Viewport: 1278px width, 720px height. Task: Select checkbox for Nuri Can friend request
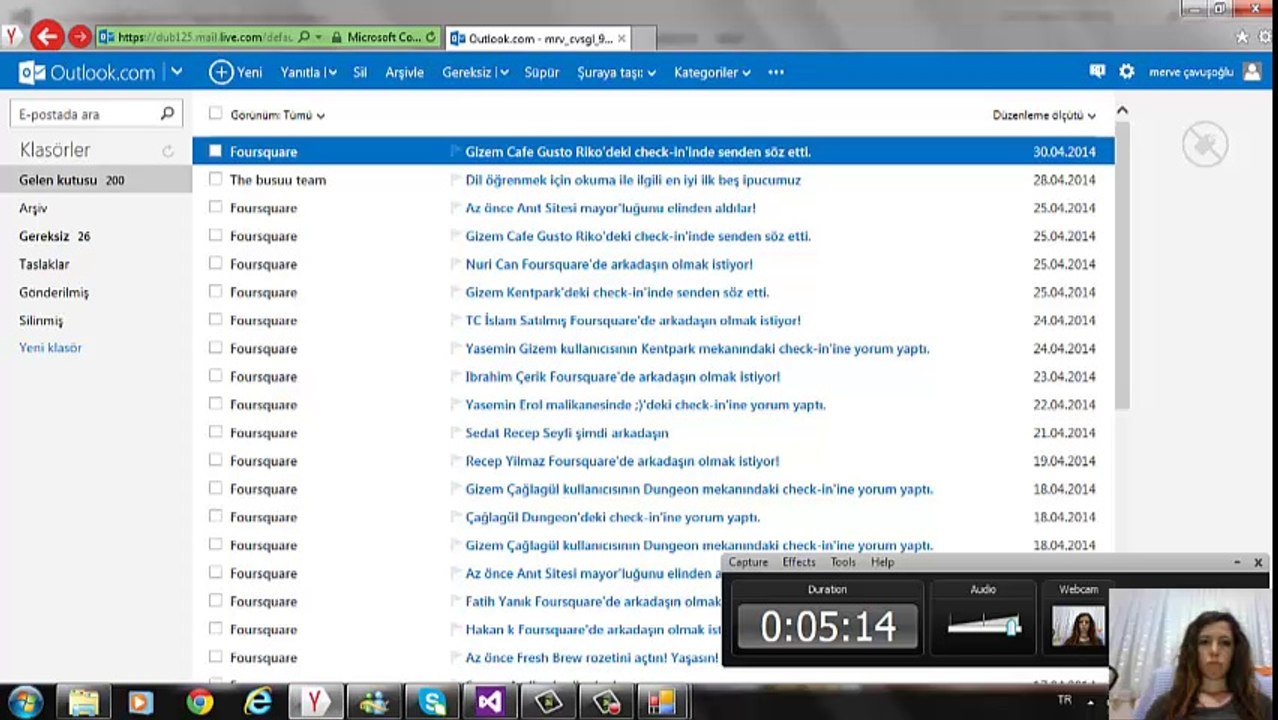pos(215,263)
